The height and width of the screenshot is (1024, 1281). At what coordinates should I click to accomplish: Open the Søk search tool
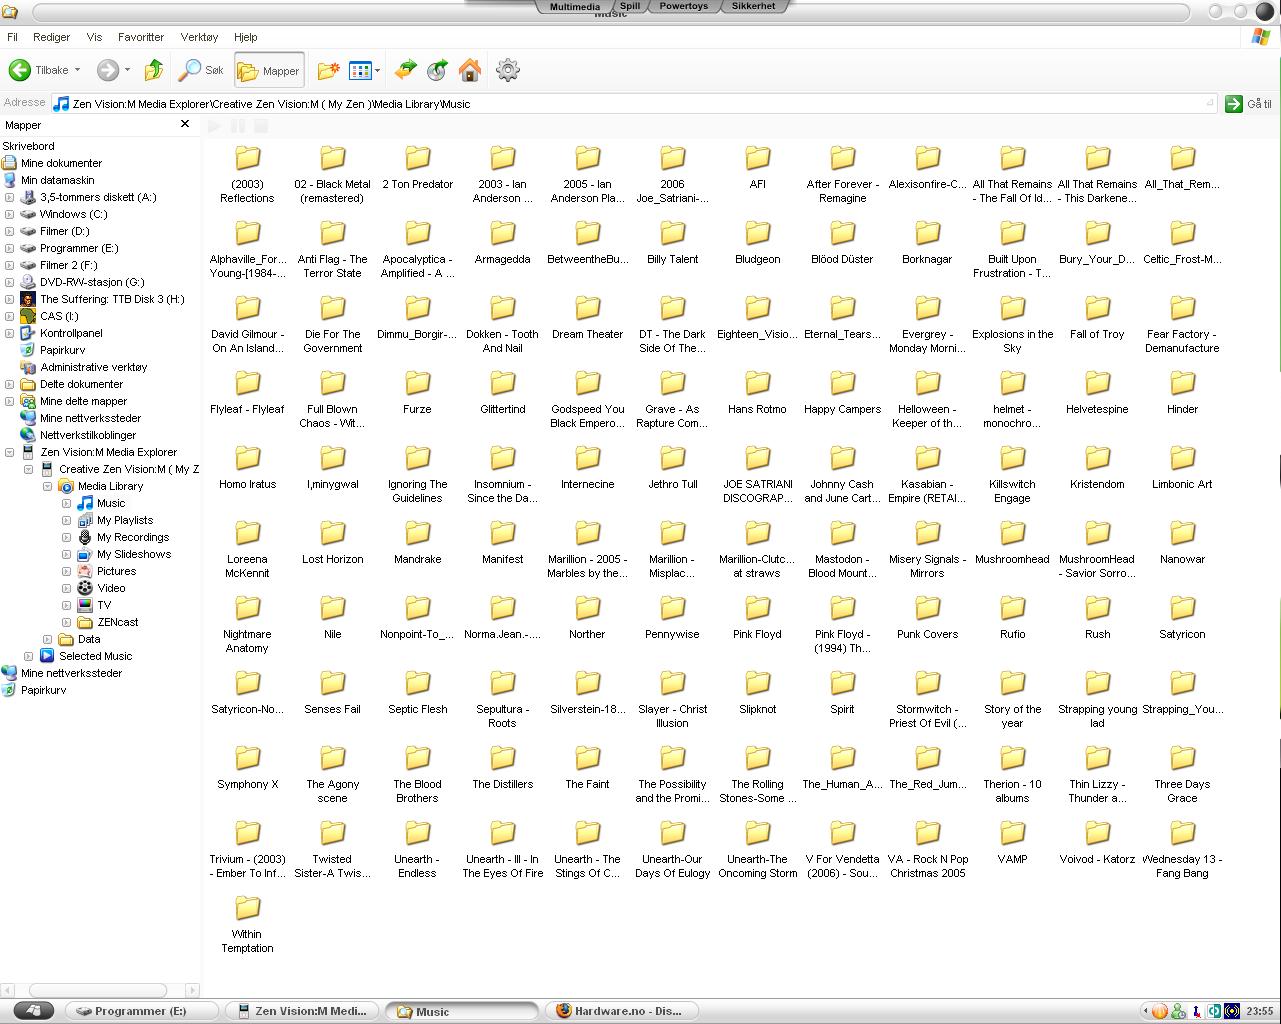click(x=200, y=70)
